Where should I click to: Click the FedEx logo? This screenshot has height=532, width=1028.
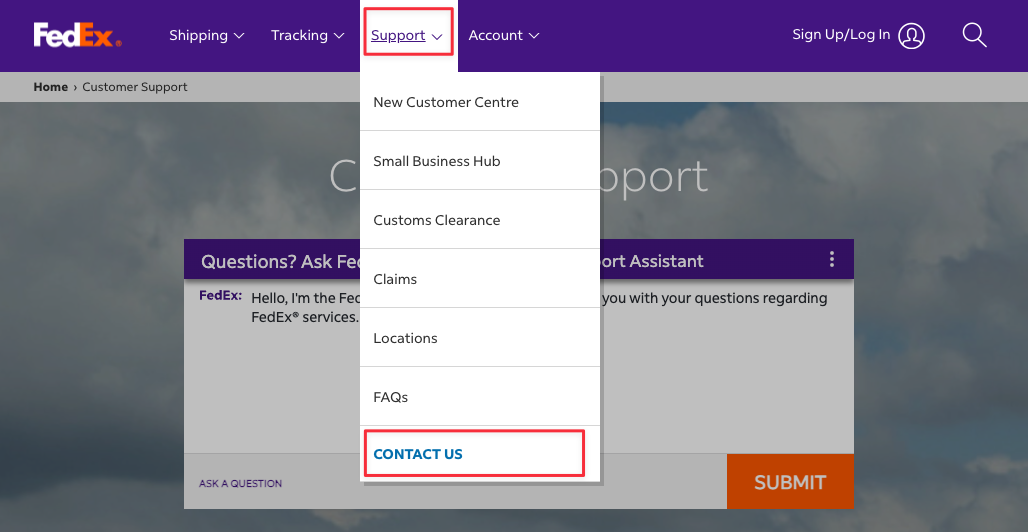pos(77,35)
